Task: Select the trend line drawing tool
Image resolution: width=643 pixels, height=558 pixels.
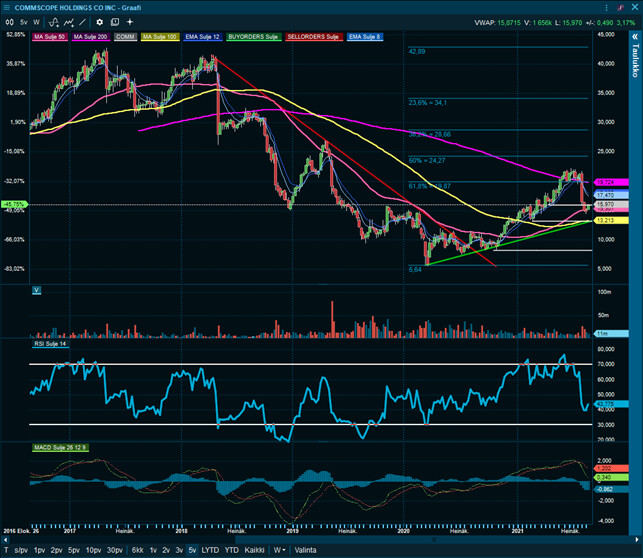Action: click(82, 21)
